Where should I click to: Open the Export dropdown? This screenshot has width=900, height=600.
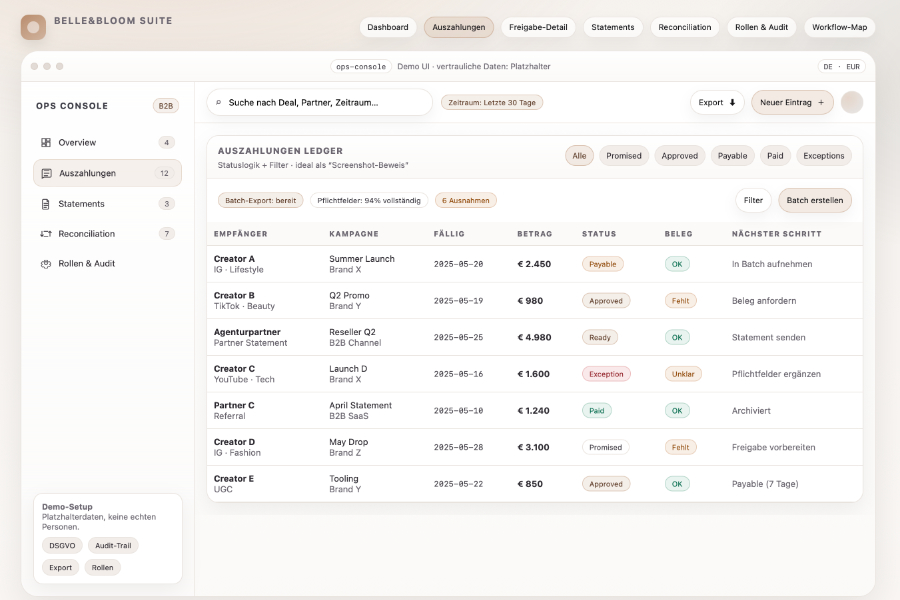[717, 102]
